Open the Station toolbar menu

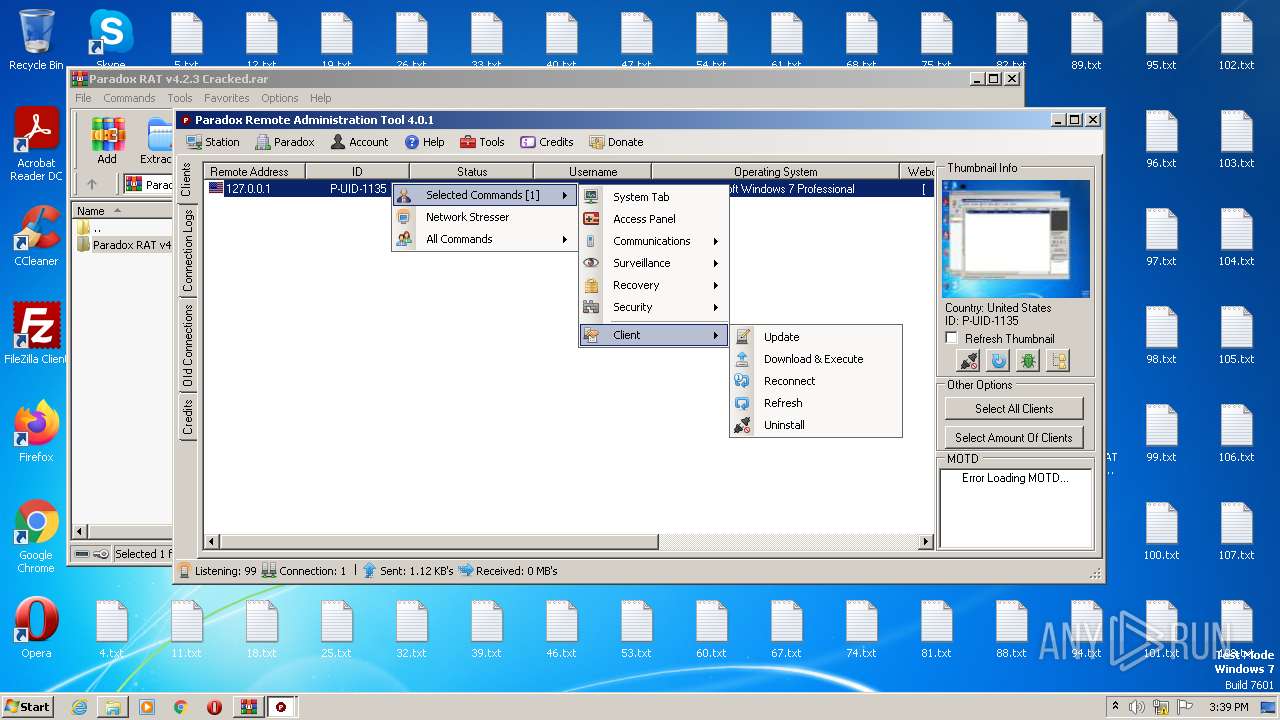point(212,142)
